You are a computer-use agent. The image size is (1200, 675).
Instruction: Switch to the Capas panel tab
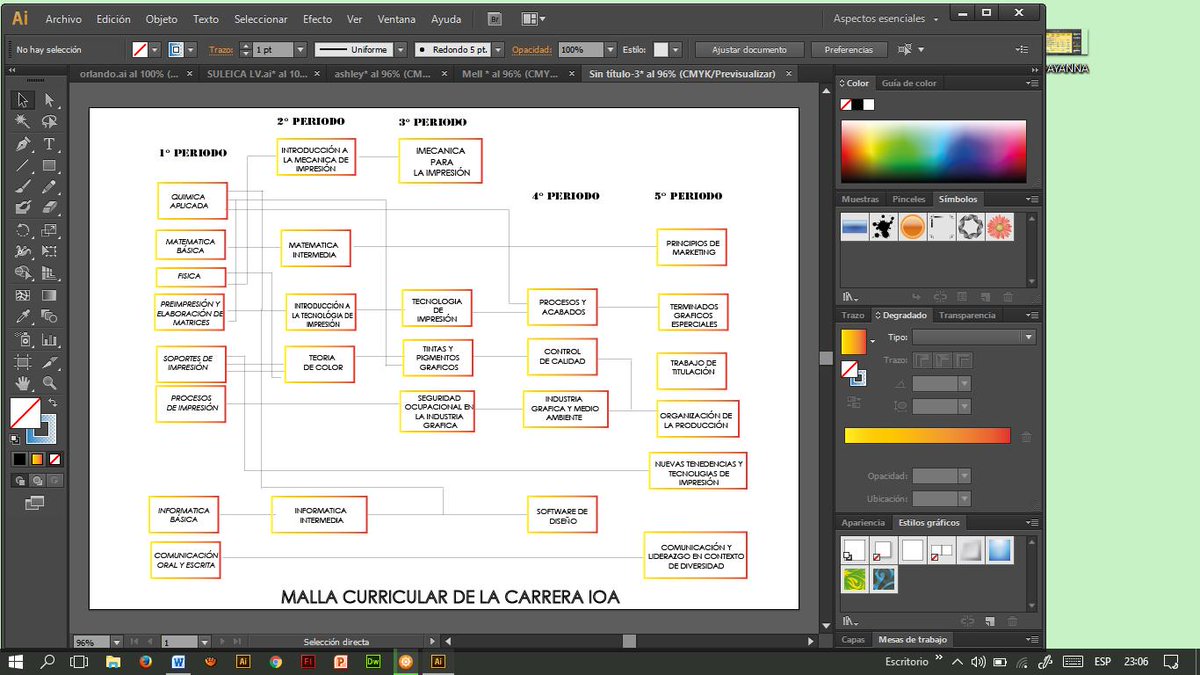(x=853, y=639)
